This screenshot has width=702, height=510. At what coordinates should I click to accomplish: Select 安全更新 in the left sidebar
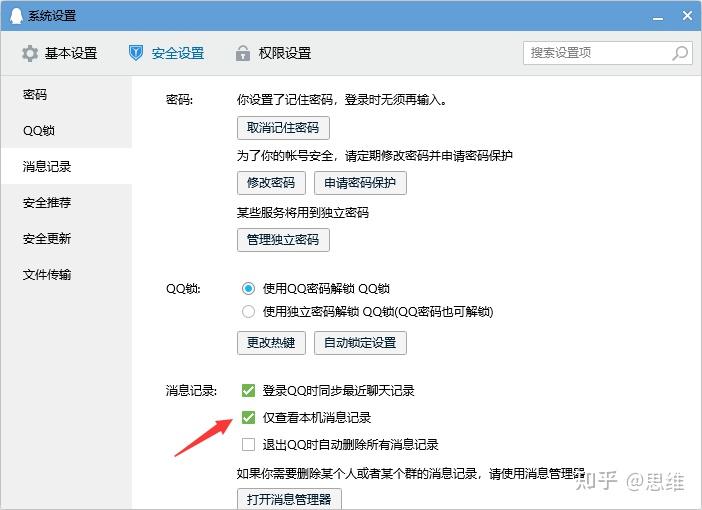(66, 238)
